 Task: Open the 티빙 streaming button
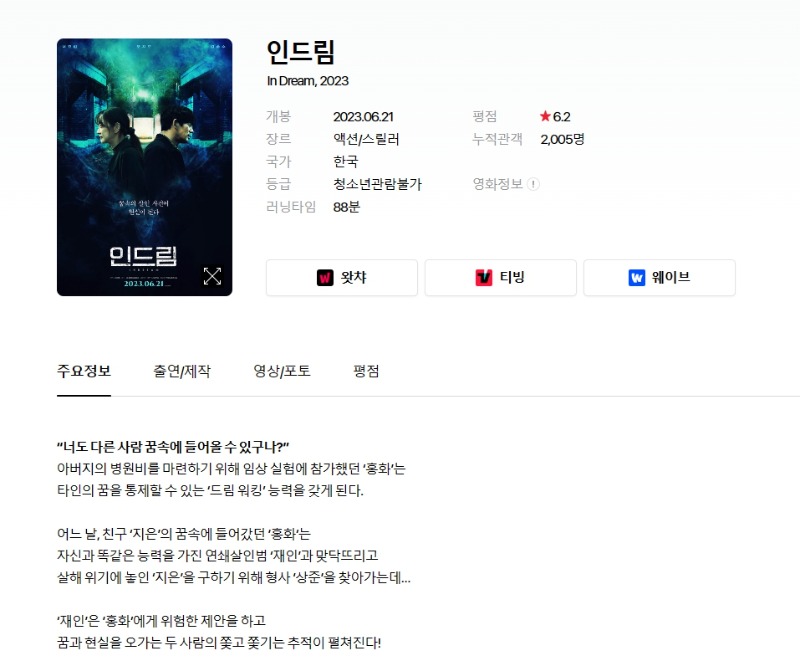[501, 277]
